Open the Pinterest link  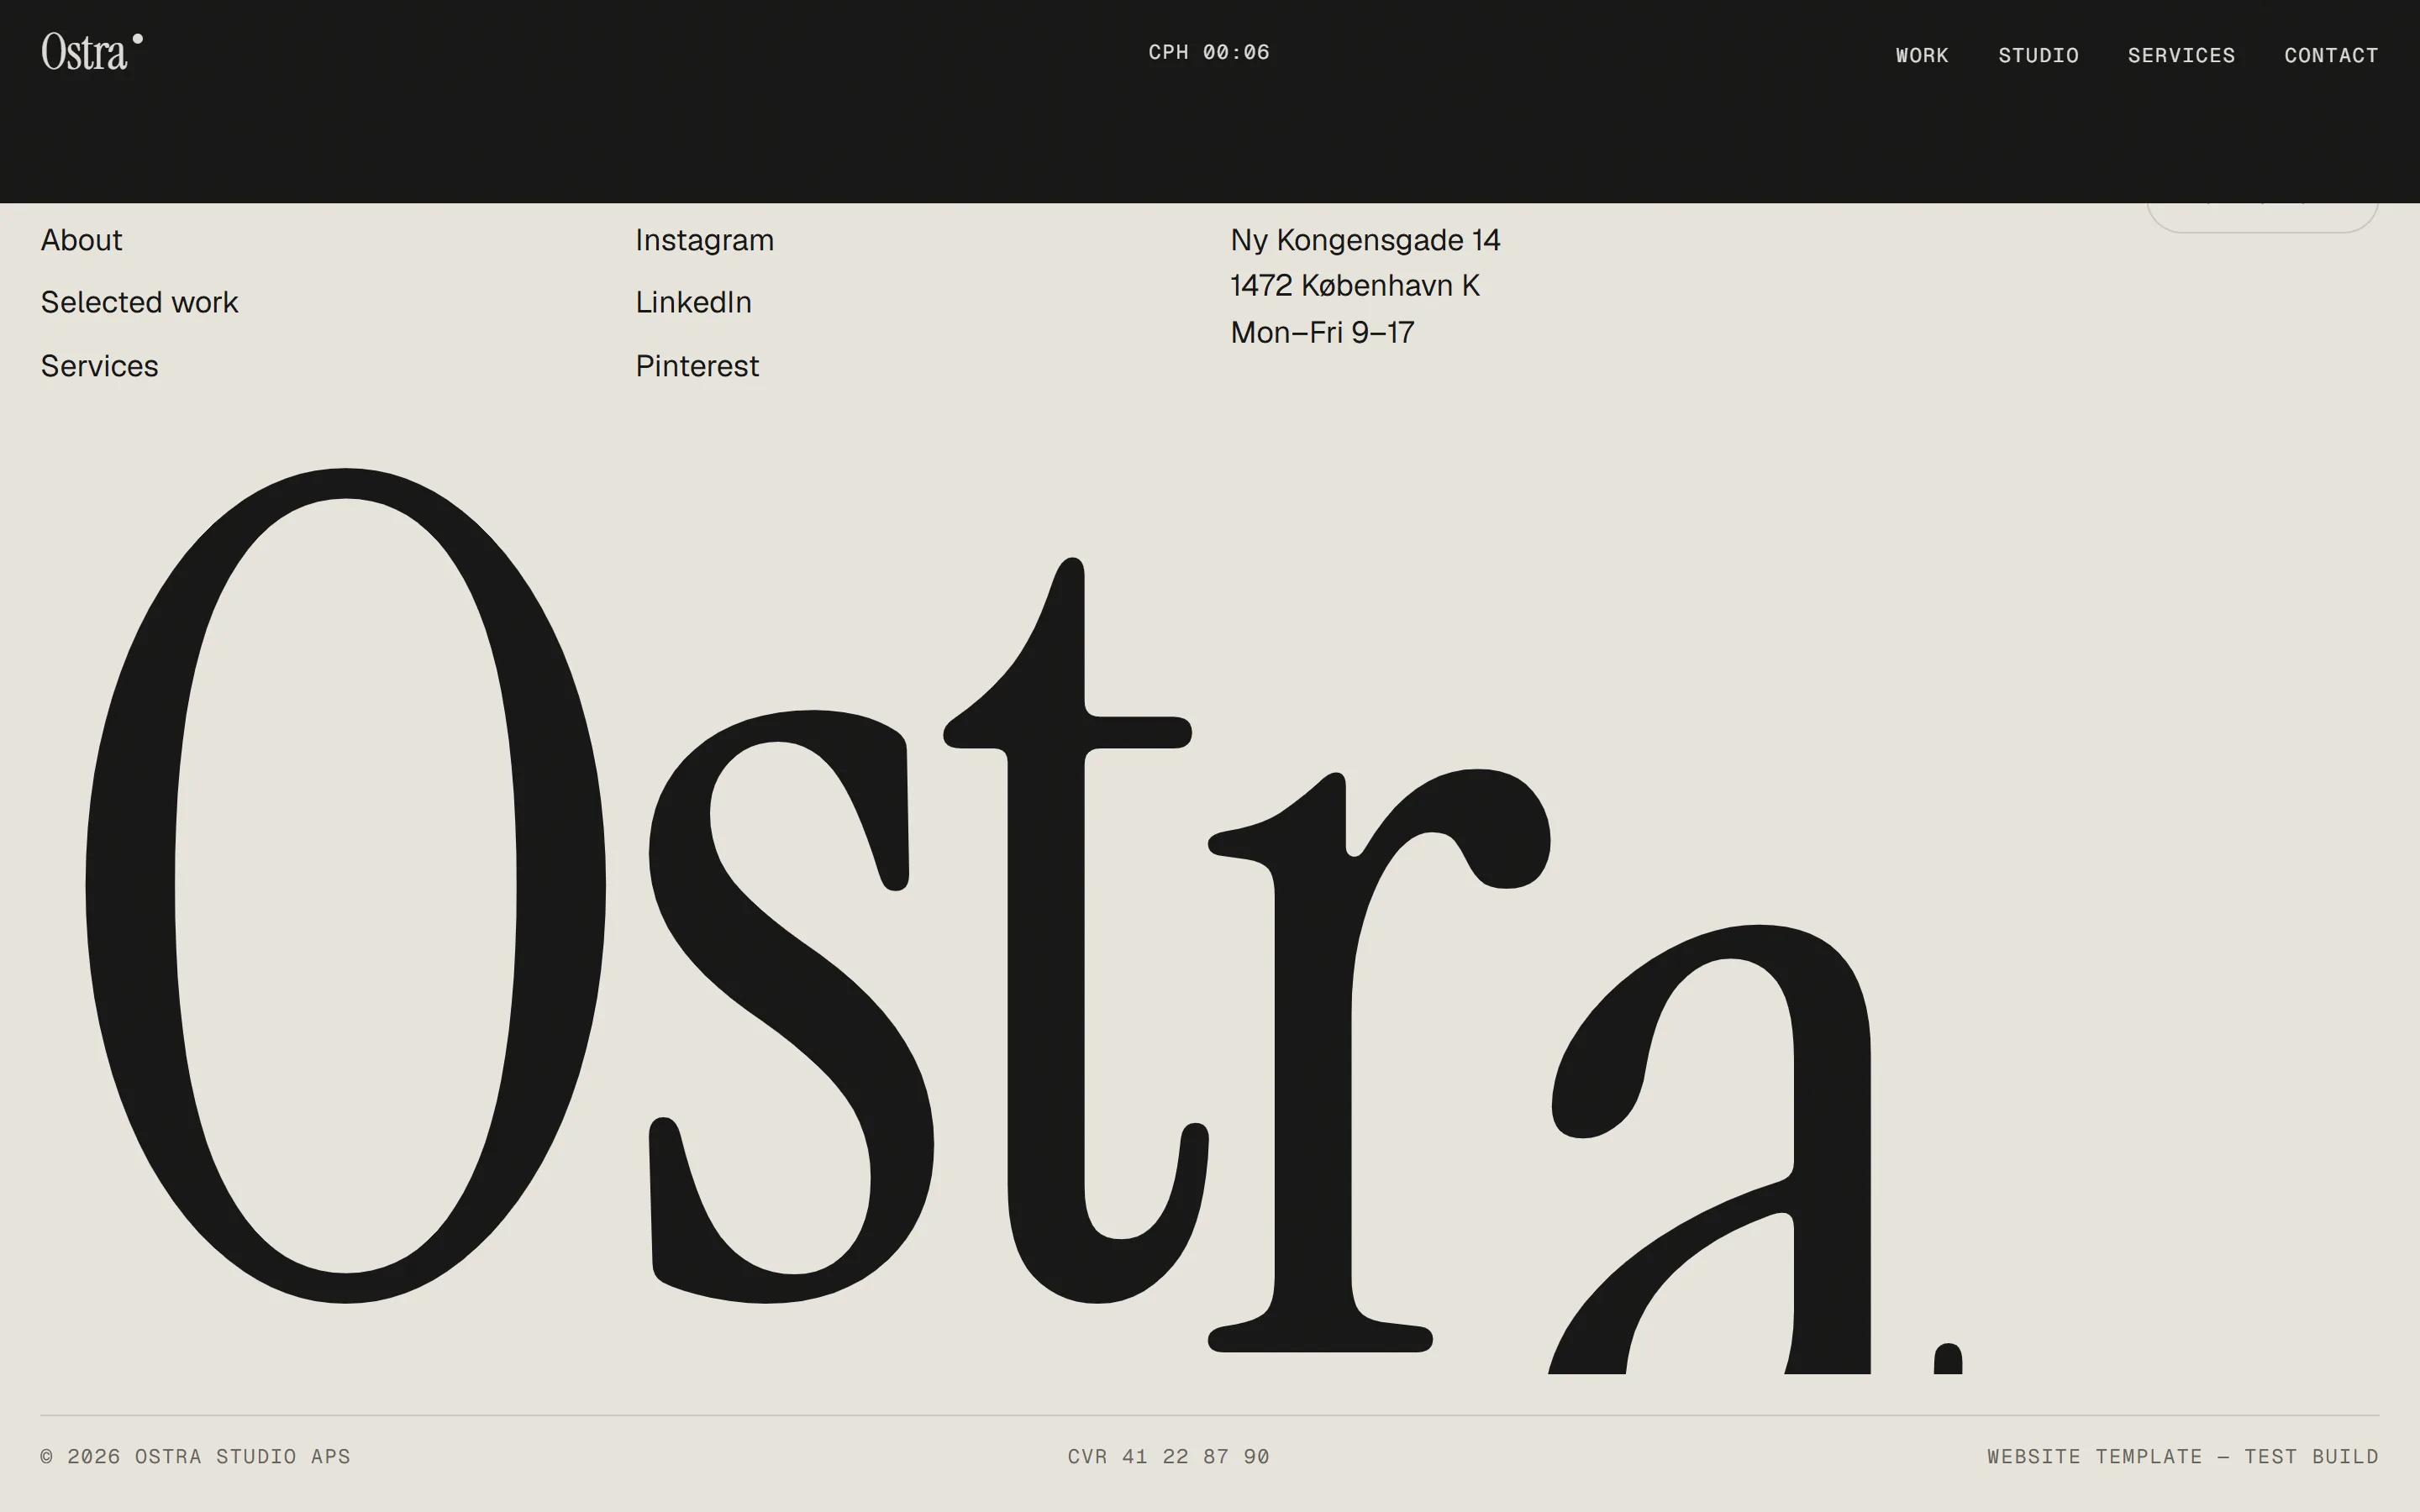coord(697,366)
